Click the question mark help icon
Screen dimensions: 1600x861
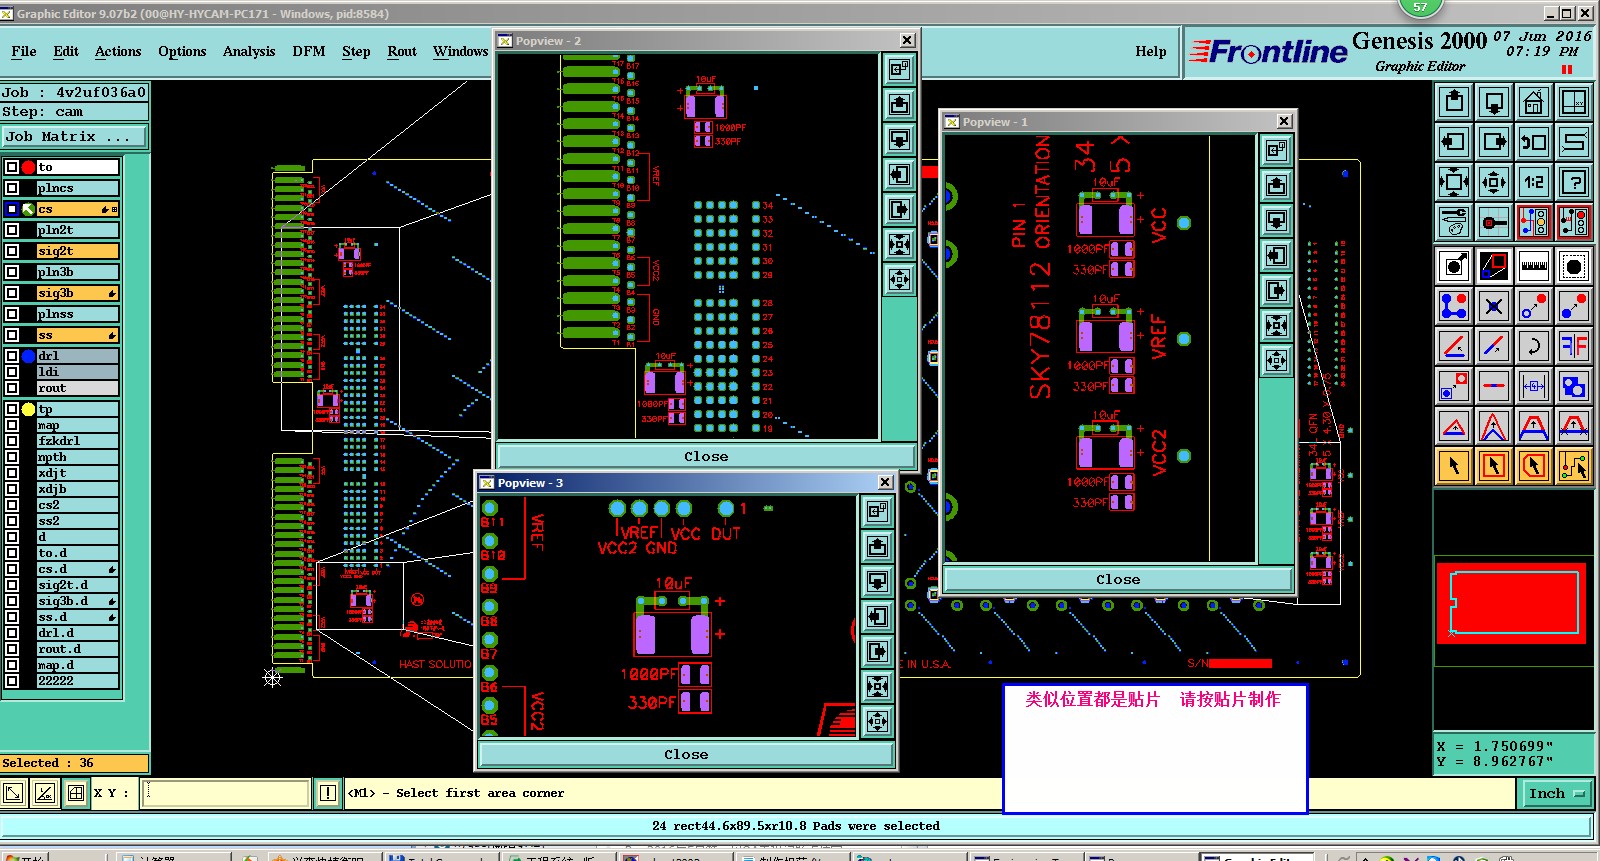tap(1574, 182)
